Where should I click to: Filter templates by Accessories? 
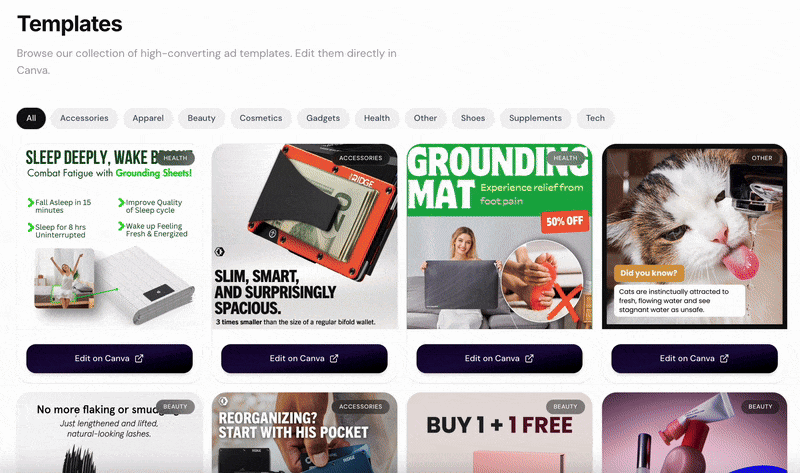tap(84, 118)
